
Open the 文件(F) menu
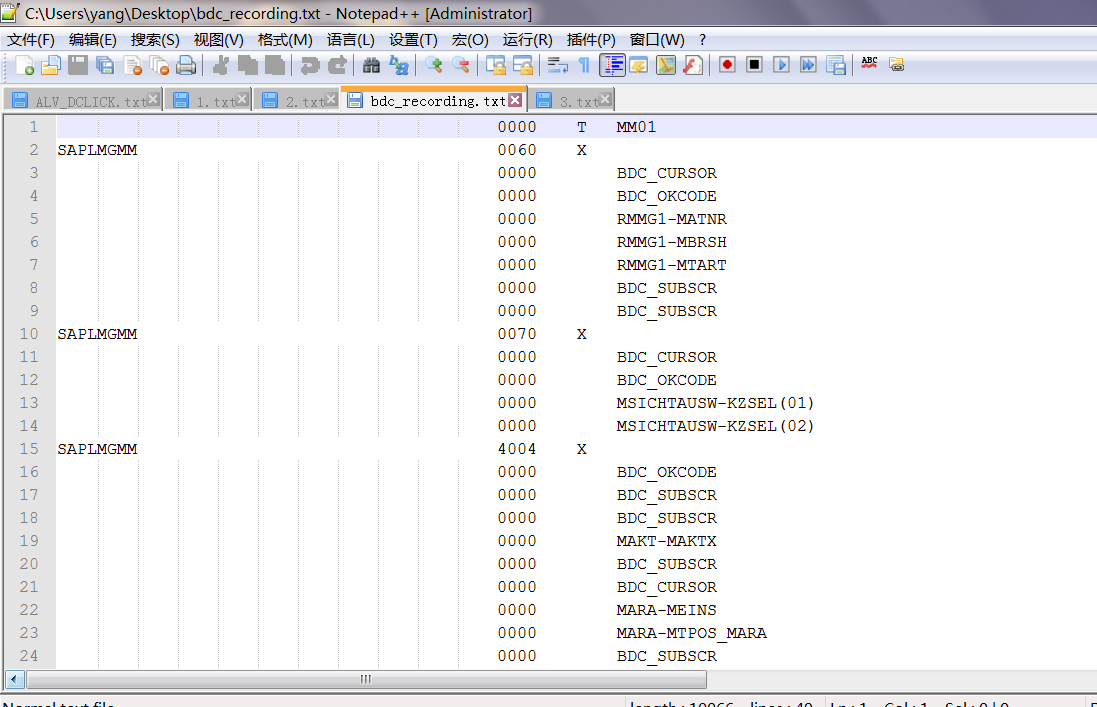pyautogui.click(x=31, y=40)
